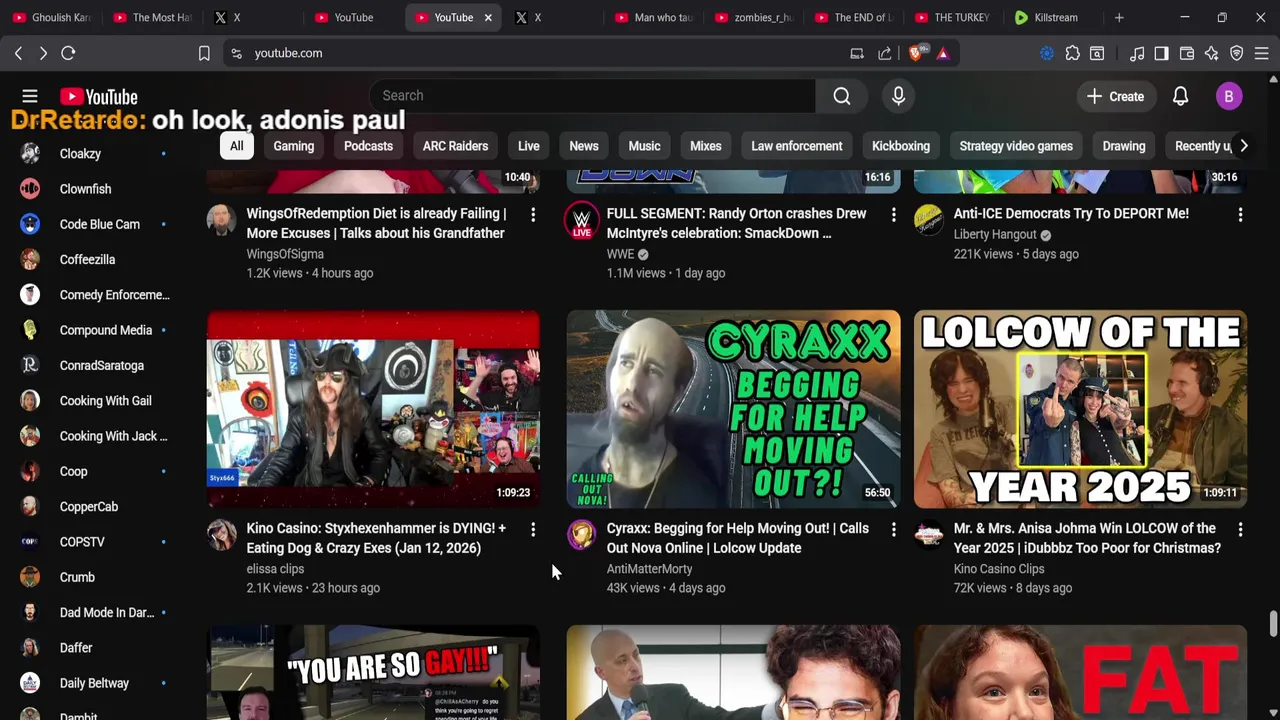Select the Strategy video games chip
Image resolution: width=1280 pixels, height=720 pixels.
point(1016,146)
